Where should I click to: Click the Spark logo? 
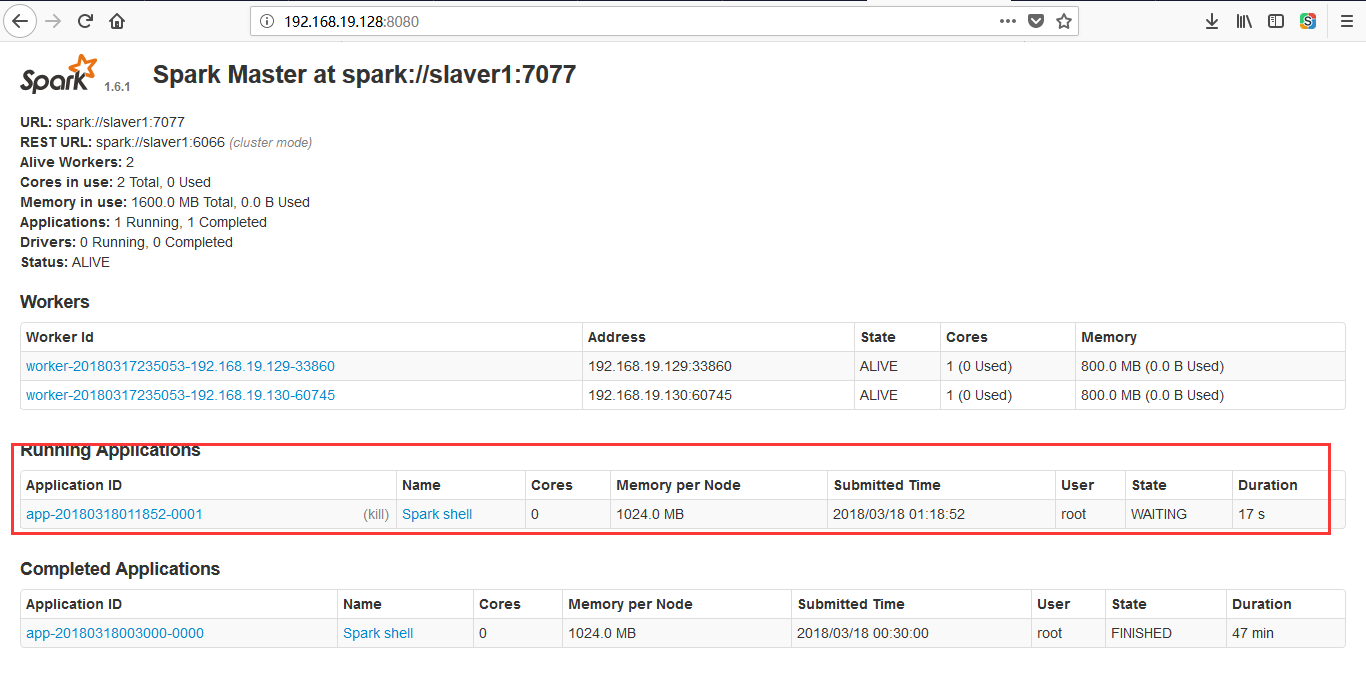(60, 75)
